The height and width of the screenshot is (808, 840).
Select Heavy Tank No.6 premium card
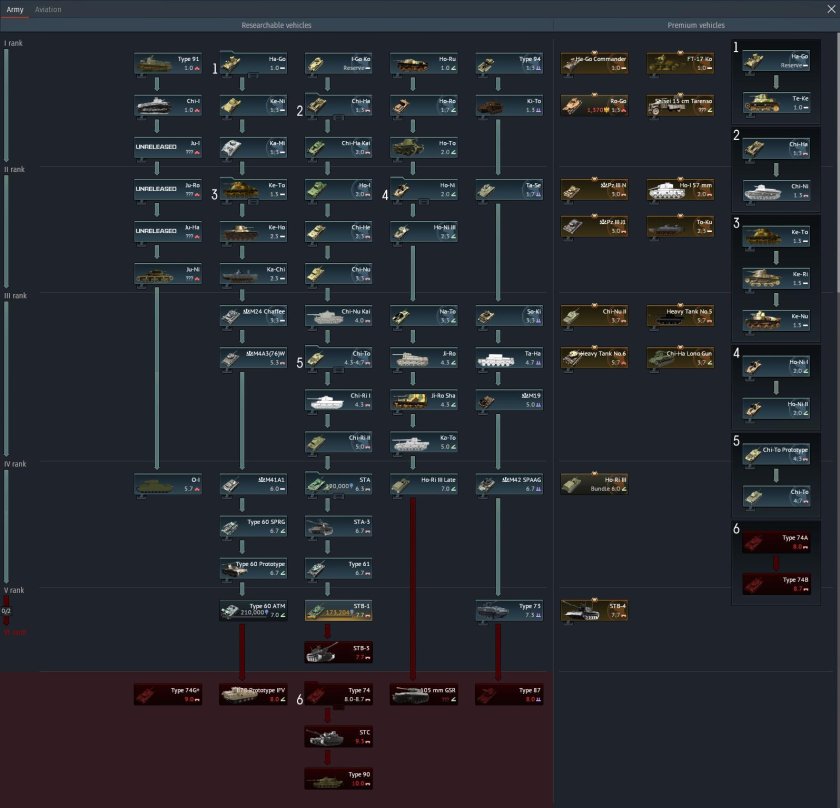pyautogui.click(x=594, y=358)
